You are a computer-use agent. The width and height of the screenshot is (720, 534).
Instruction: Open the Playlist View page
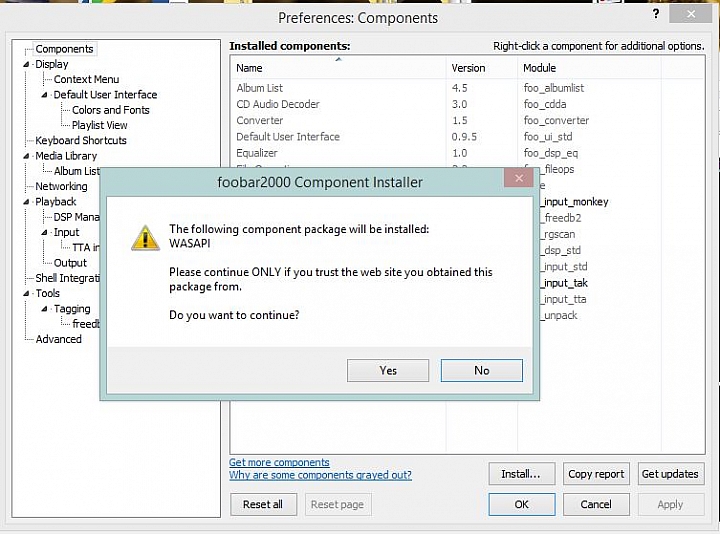pyautogui.click(x=100, y=125)
